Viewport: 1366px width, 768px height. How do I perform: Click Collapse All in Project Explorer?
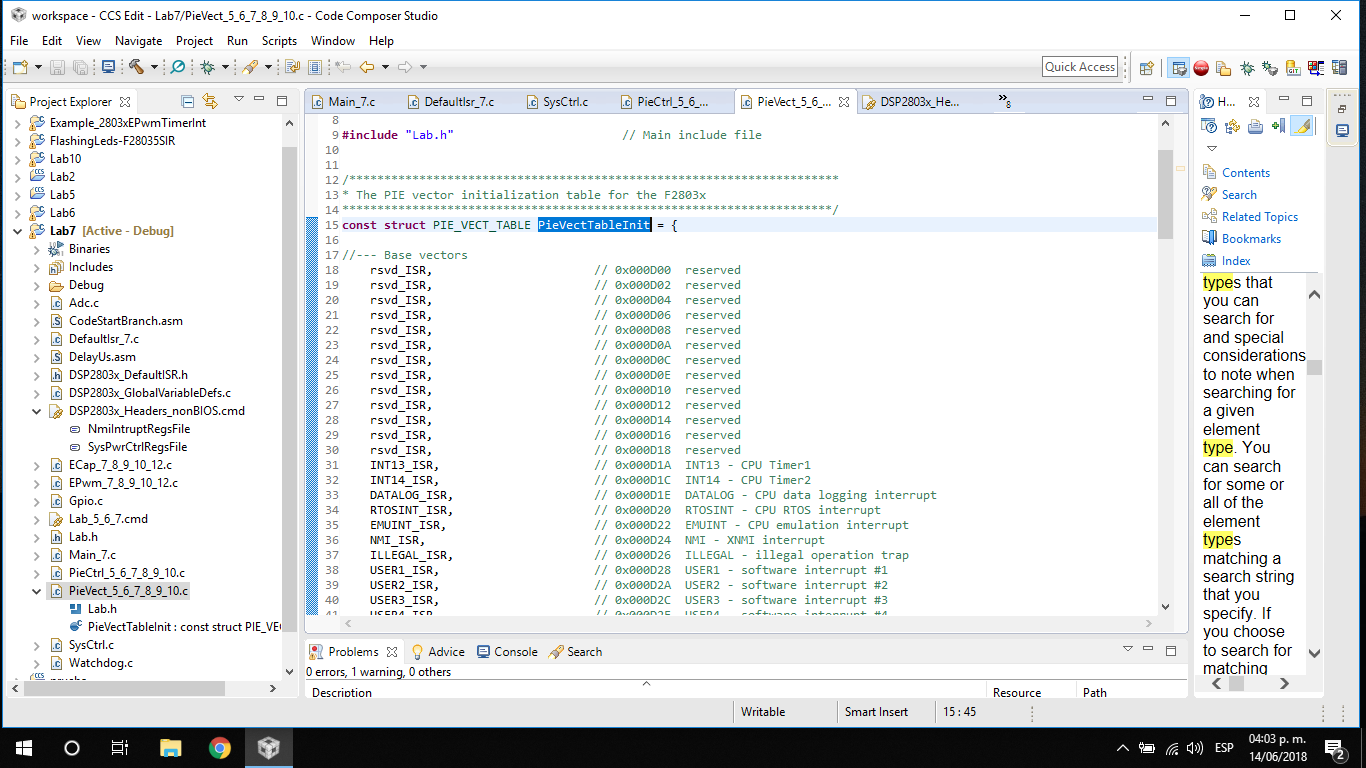(187, 101)
